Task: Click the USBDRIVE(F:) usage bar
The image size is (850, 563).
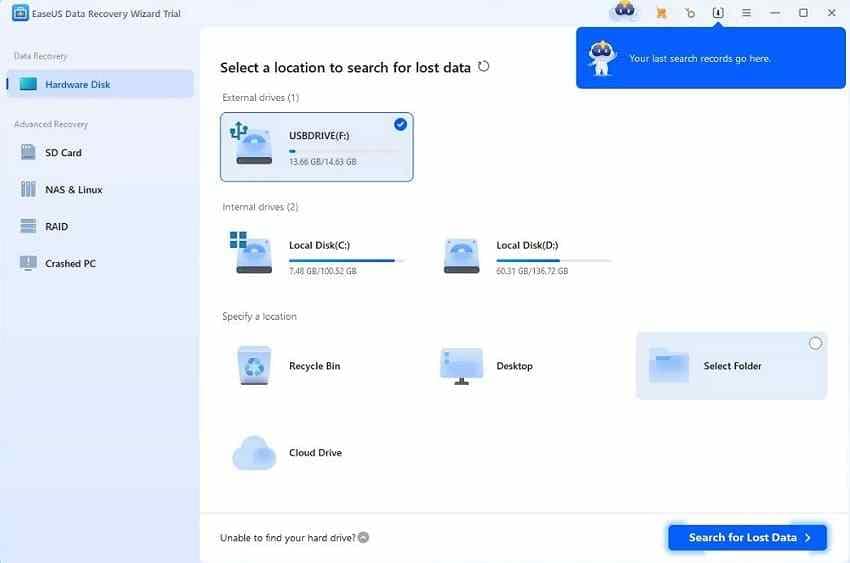Action: click(x=346, y=151)
